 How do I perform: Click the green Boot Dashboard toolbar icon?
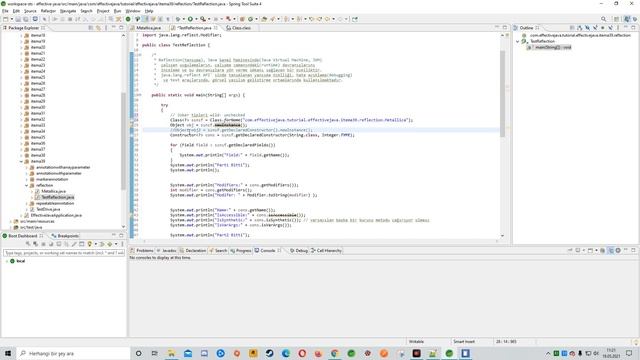[128, 19]
